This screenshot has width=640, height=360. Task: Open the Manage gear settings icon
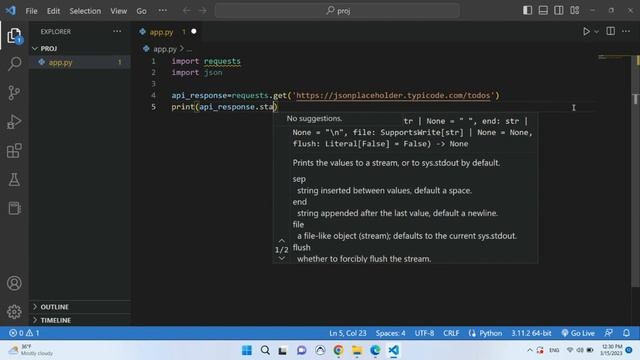tap(14, 311)
